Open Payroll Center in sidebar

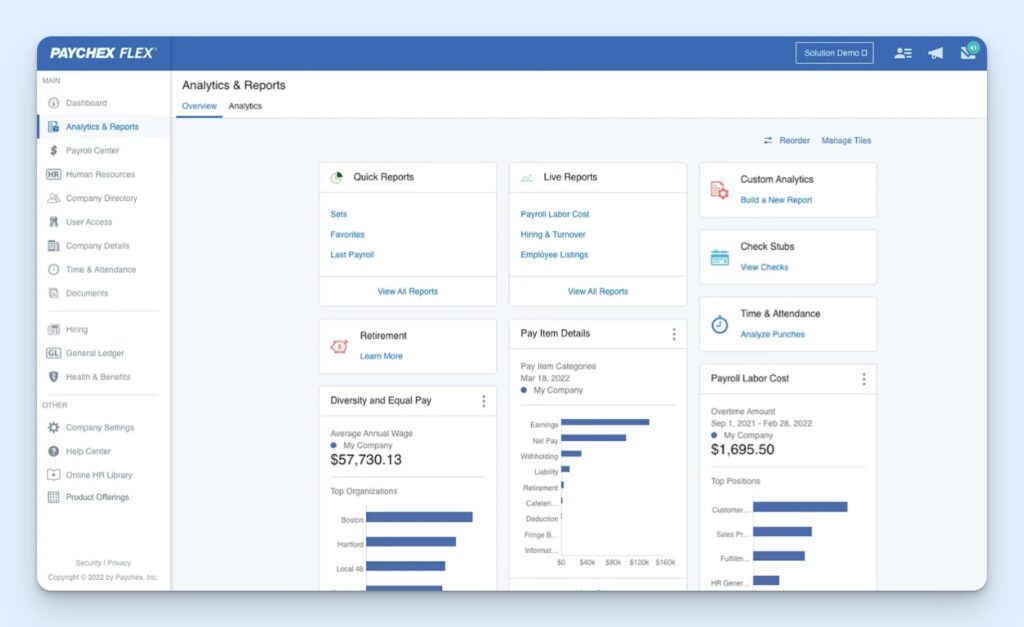tap(92, 150)
